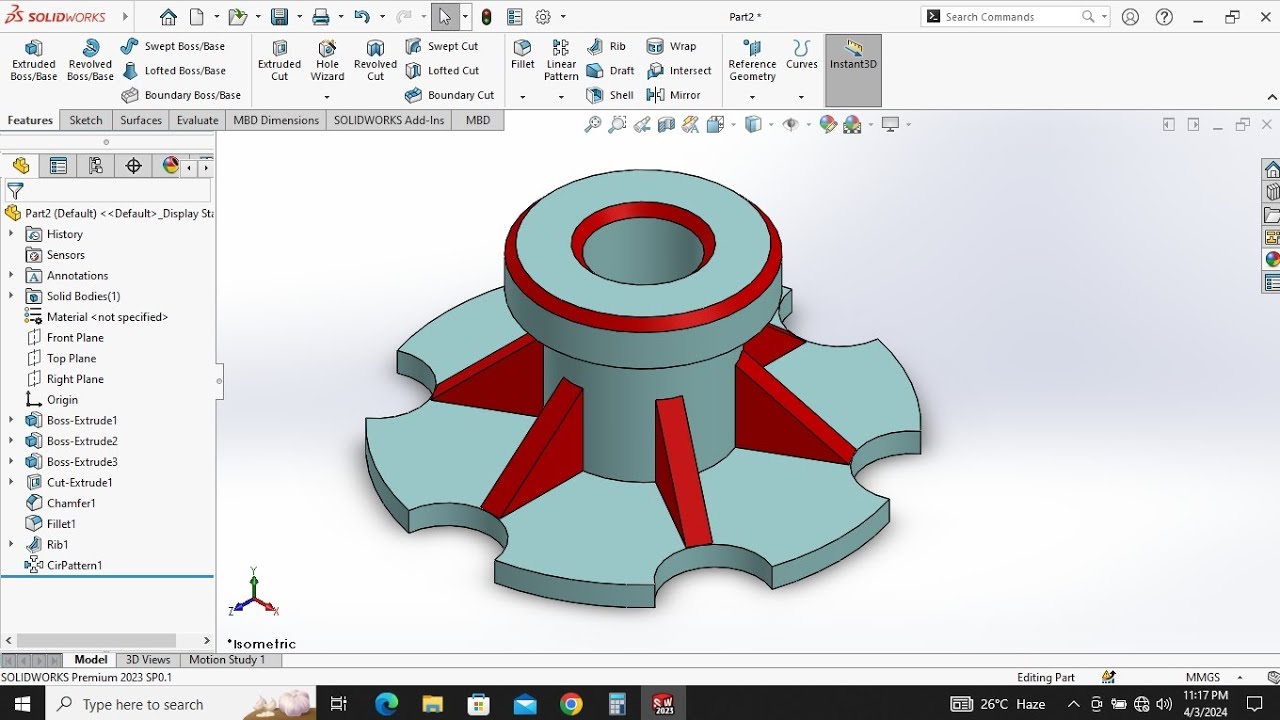Viewport: 1280px width, 720px height.
Task: Select the Rib feature tool
Action: tap(606, 46)
